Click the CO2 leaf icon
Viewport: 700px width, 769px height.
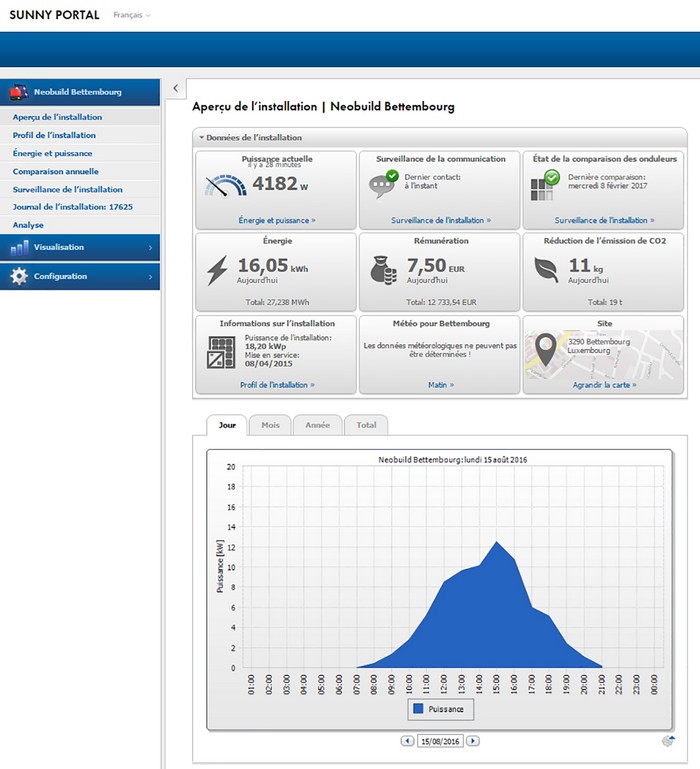(546, 270)
